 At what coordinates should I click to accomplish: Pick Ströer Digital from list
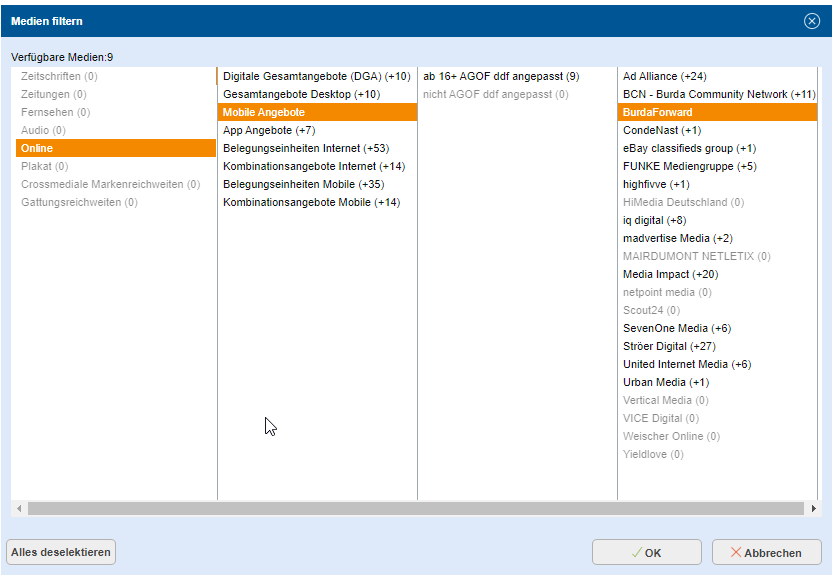point(670,346)
